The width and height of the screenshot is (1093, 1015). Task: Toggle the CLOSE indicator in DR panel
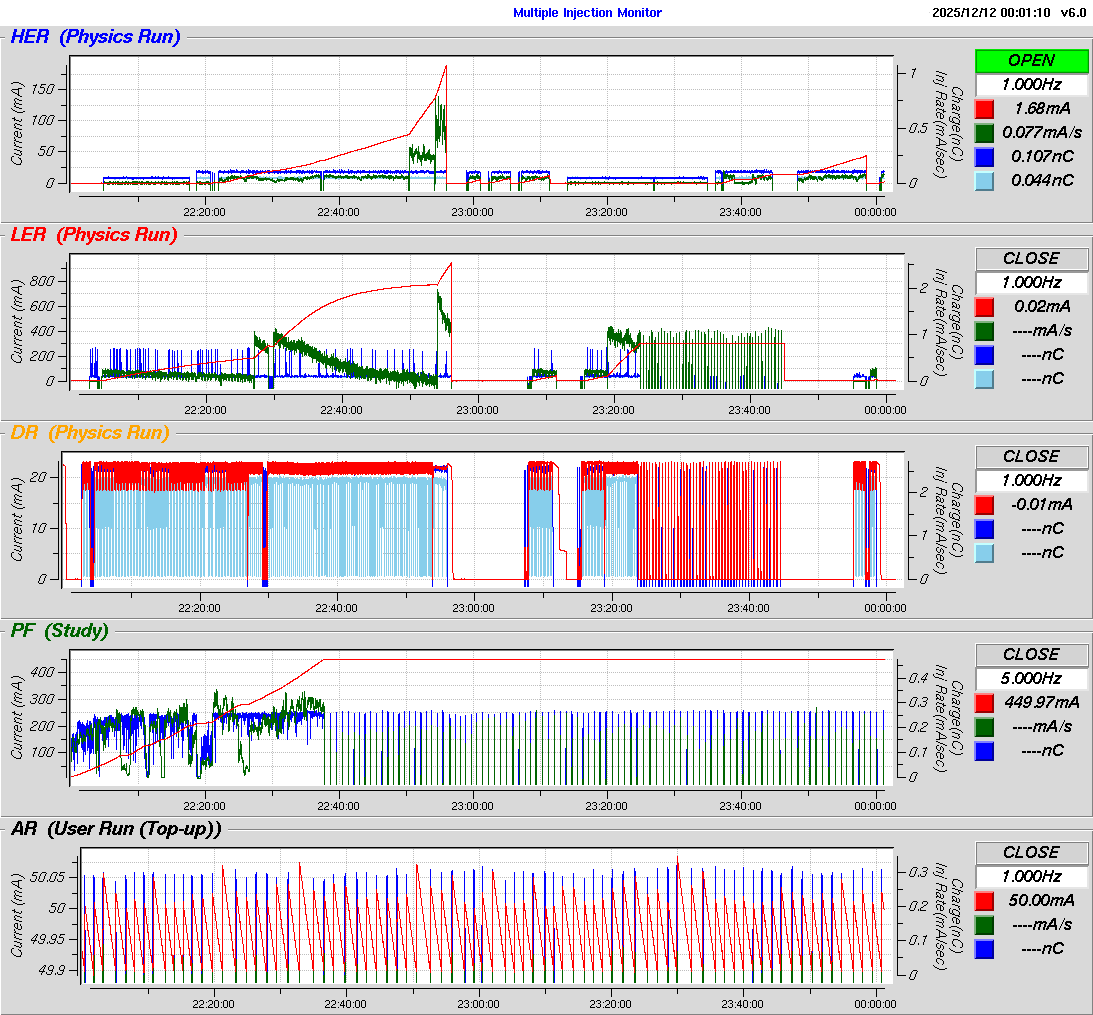1031,456
